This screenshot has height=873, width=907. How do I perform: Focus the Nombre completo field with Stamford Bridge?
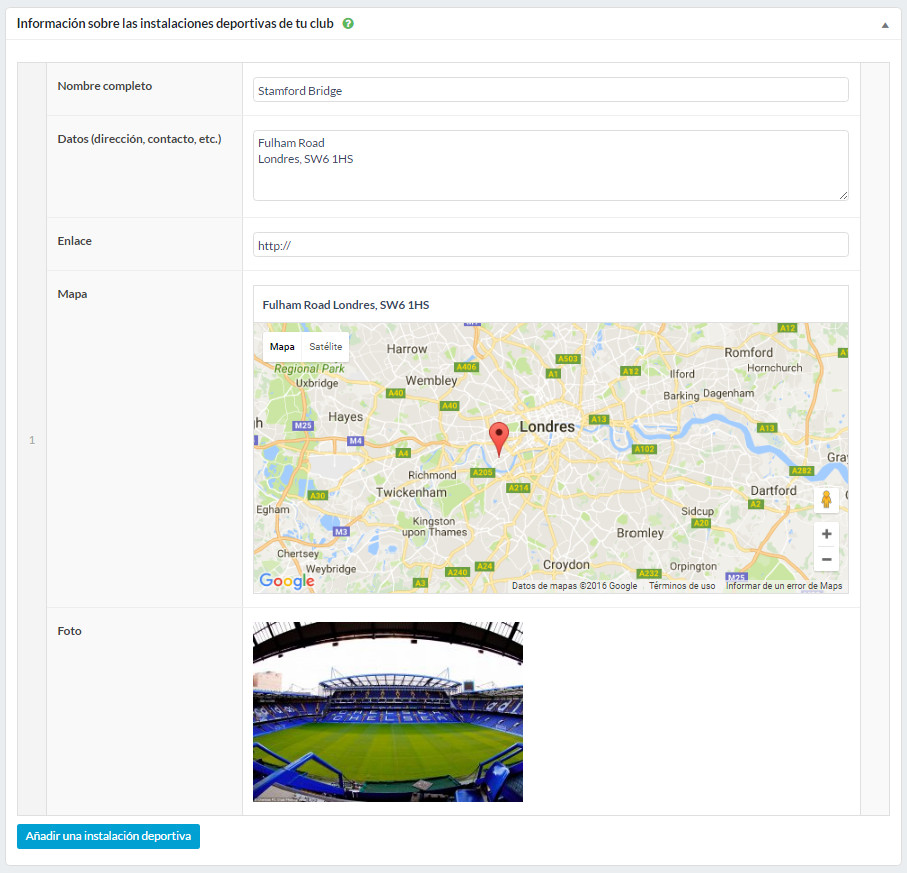(550, 90)
